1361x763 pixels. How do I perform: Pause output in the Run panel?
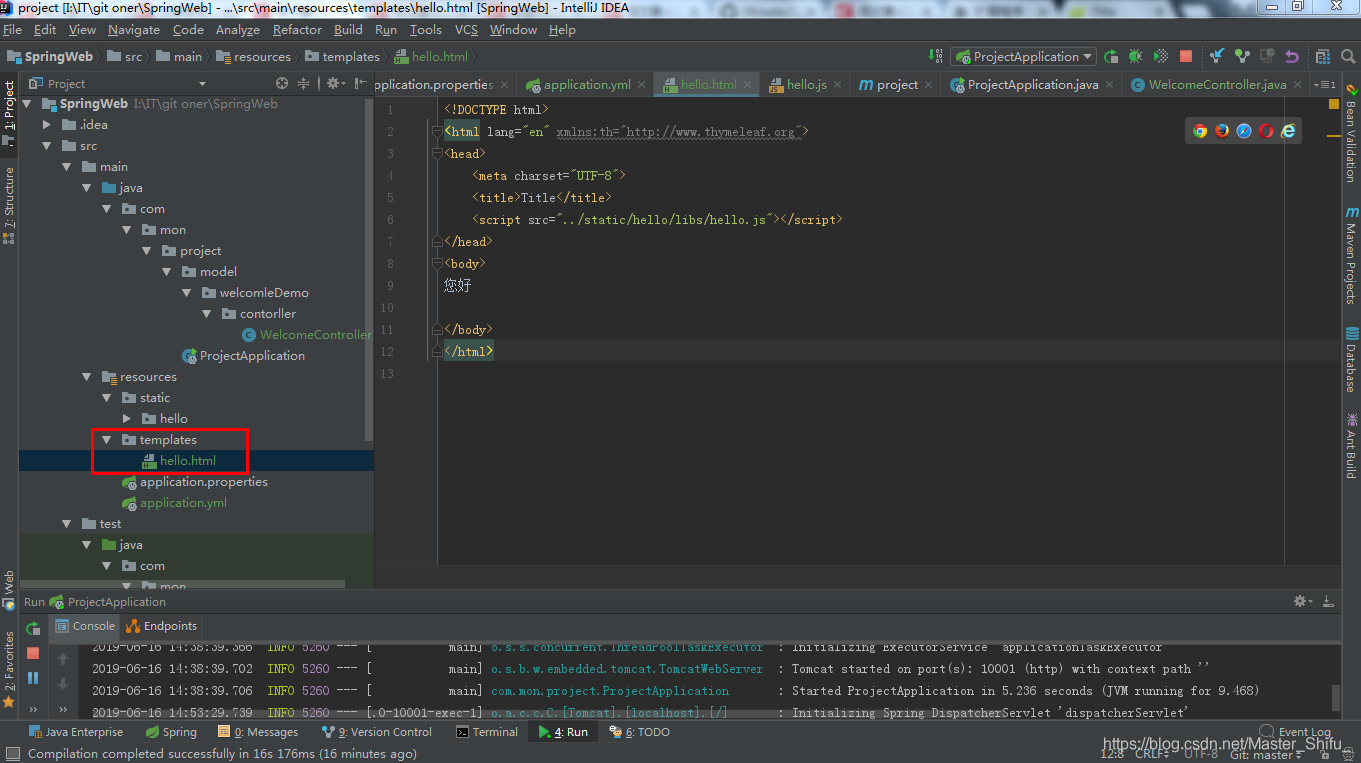(33, 678)
